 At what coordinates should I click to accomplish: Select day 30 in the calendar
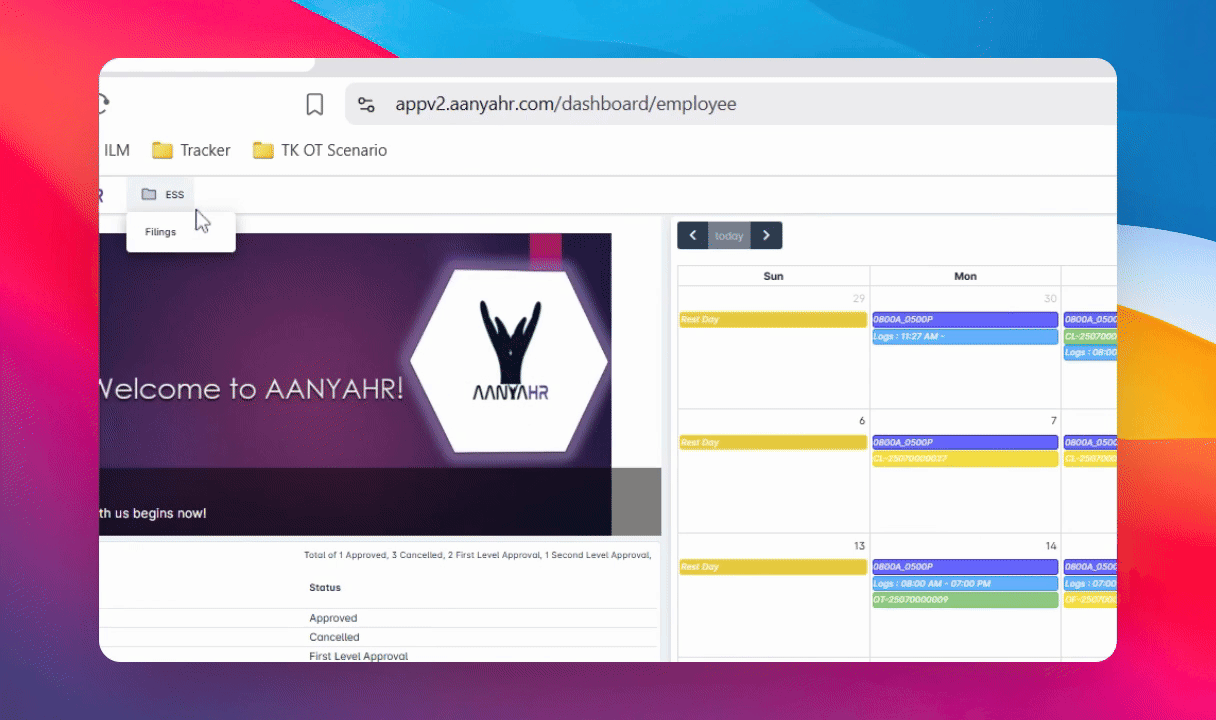click(x=1050, y=298)
